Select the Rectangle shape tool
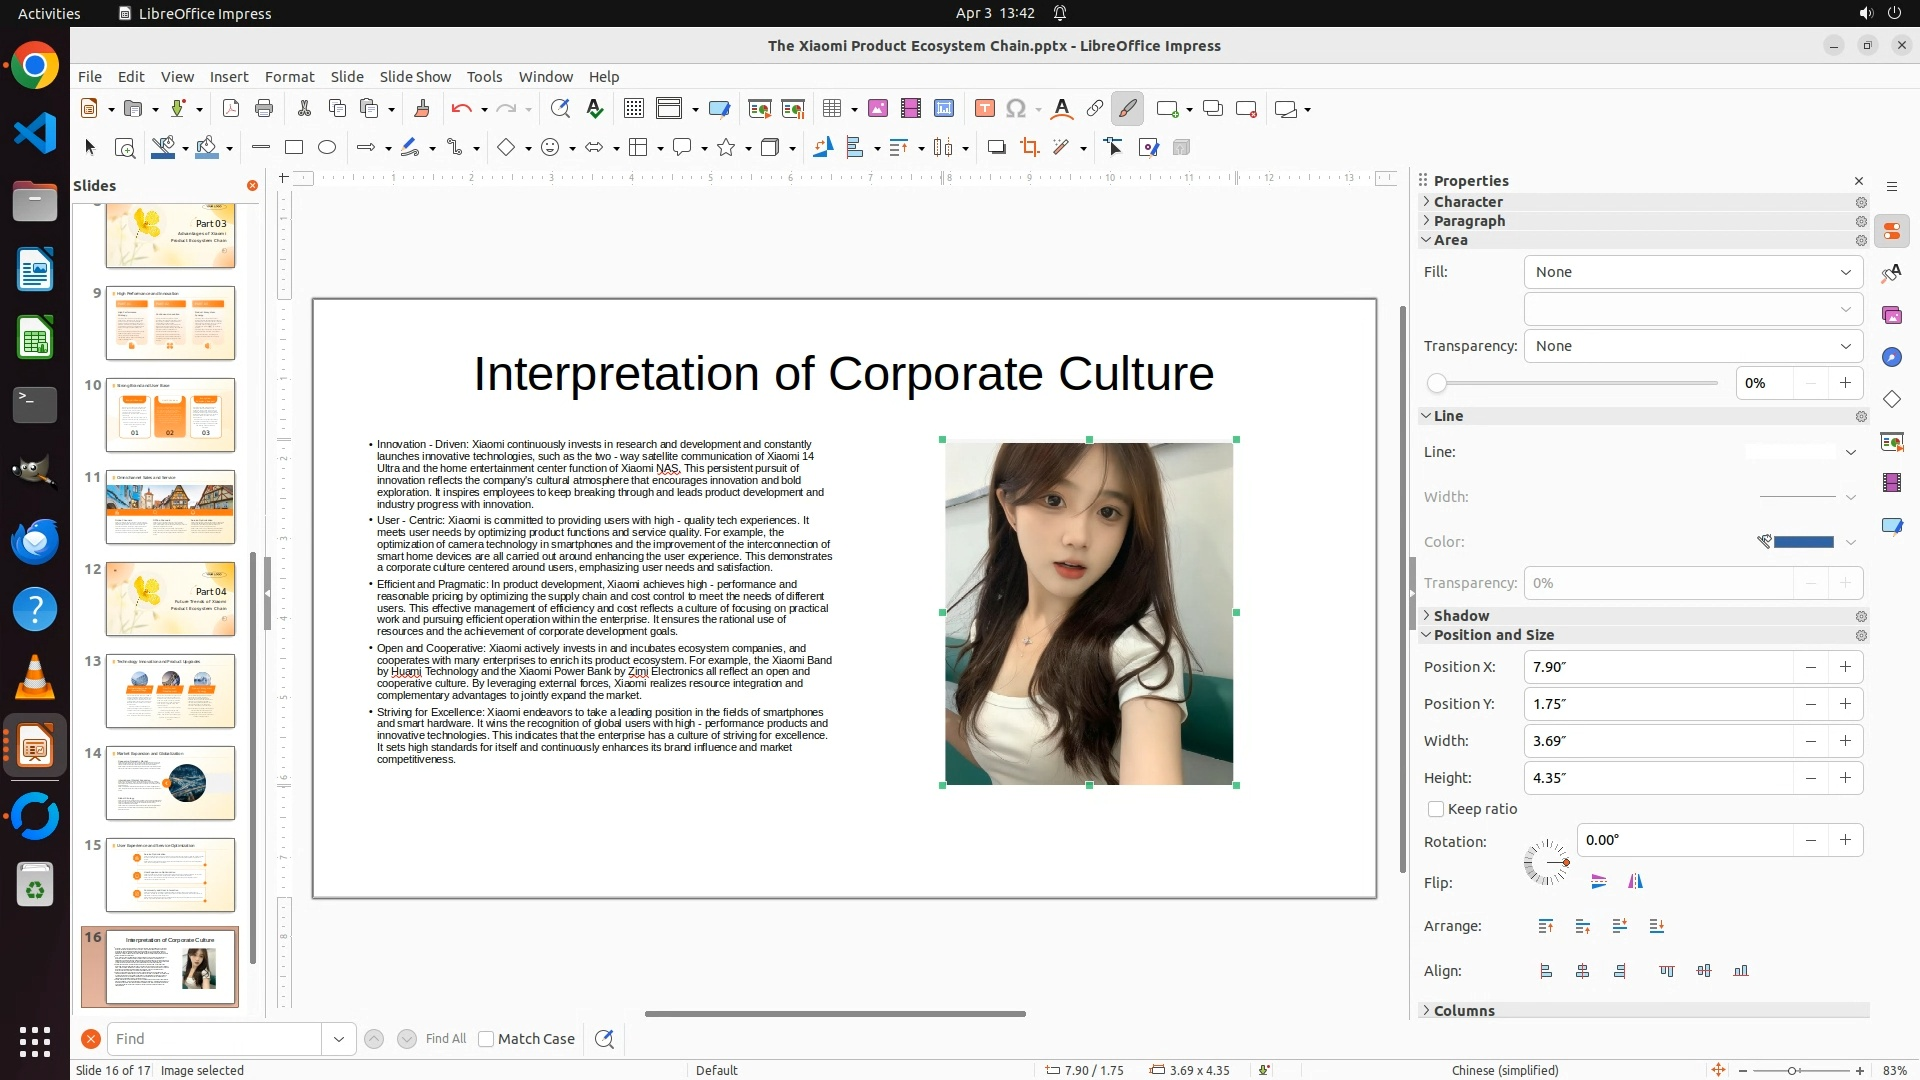Viewport: 1920px width, 1080px height. coord(294,148)
